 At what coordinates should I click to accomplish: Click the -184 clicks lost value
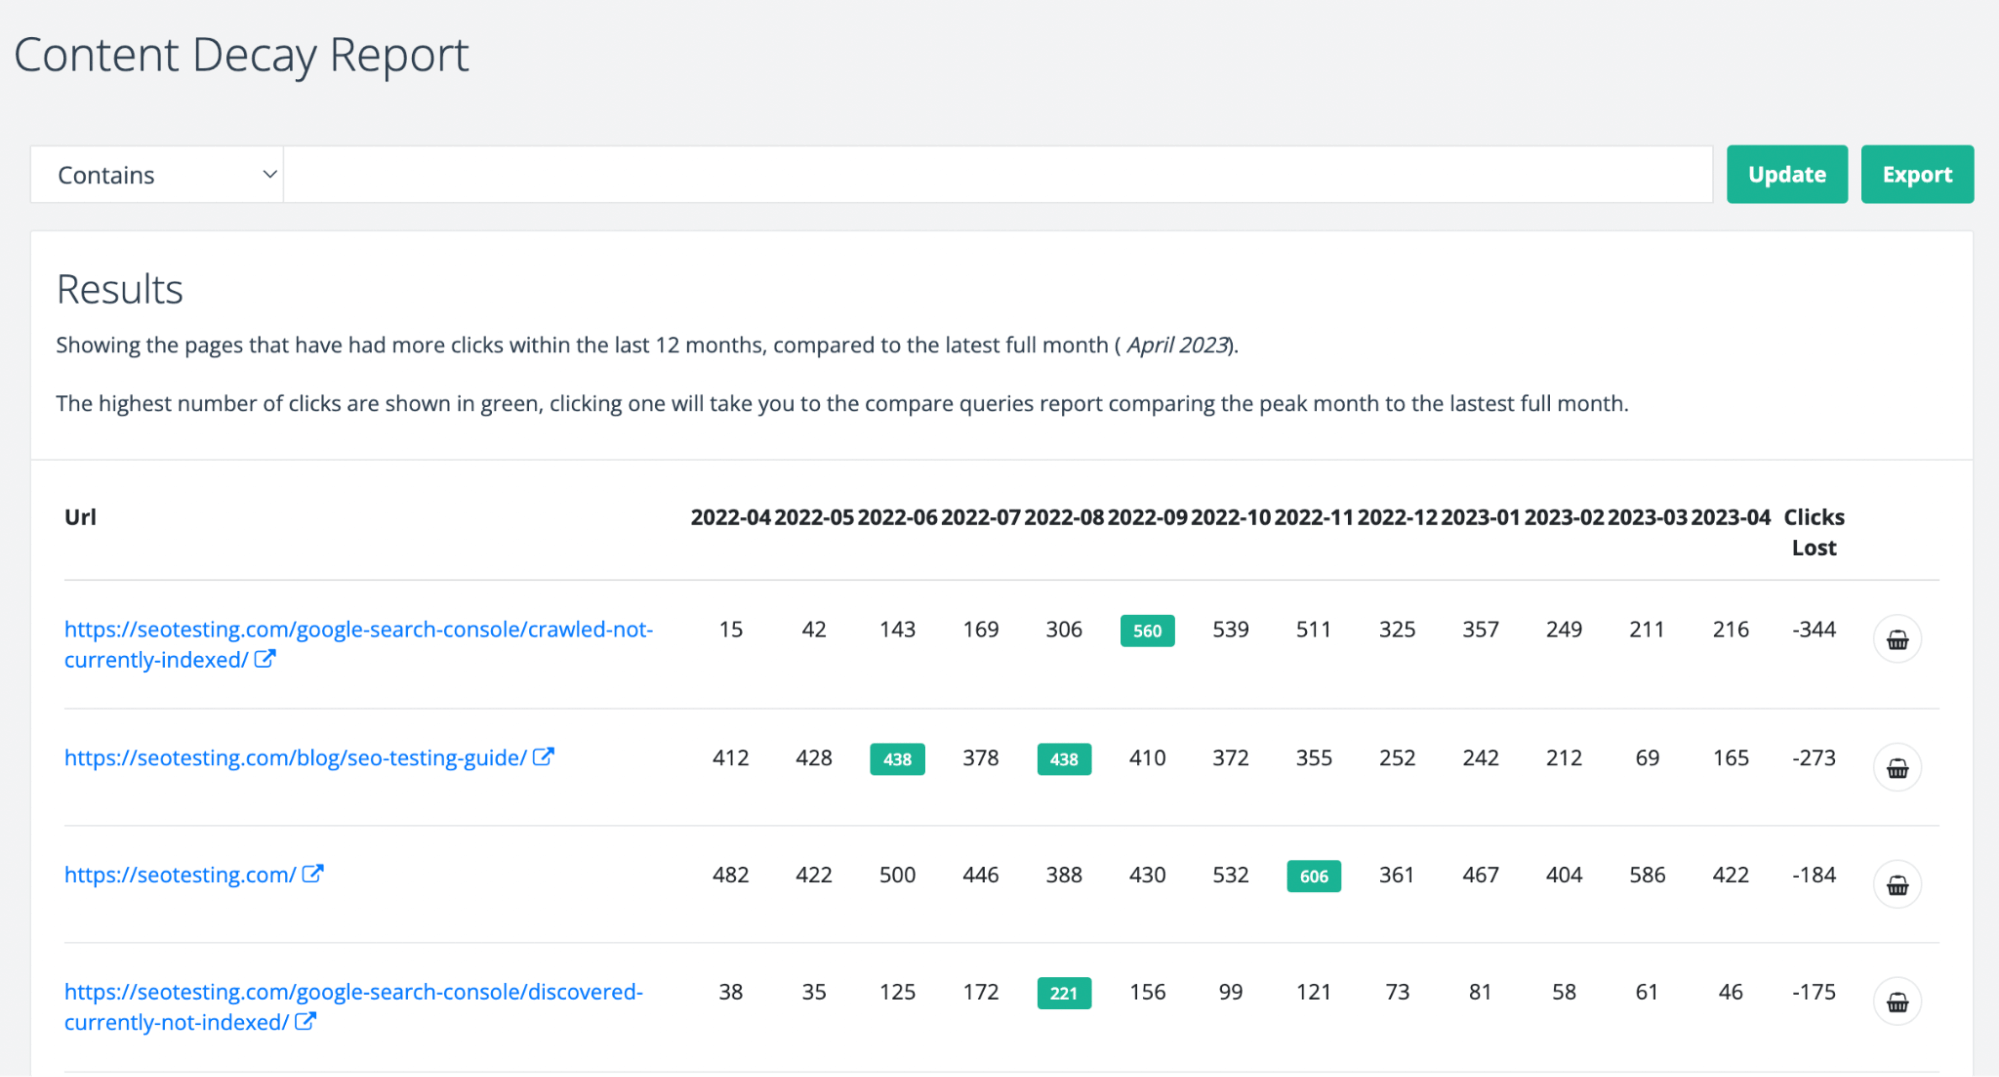tap(1814, 875)
